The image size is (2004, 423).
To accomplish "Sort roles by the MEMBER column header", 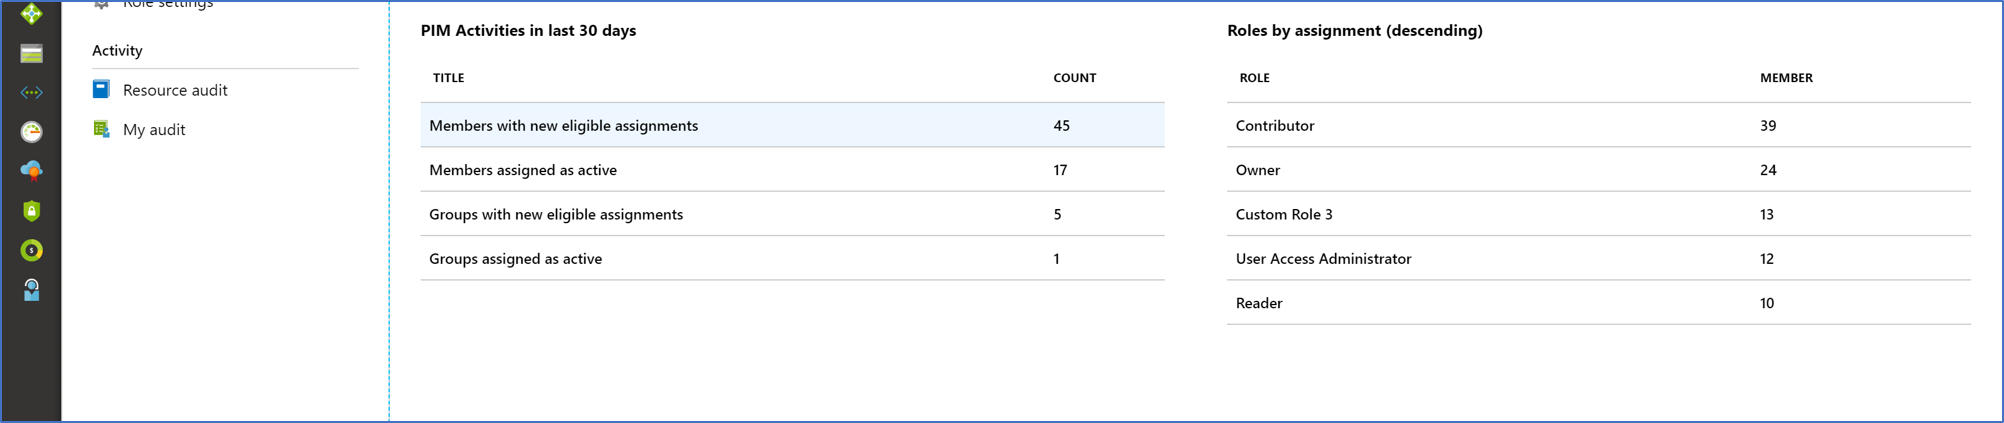I will 1786,78.
